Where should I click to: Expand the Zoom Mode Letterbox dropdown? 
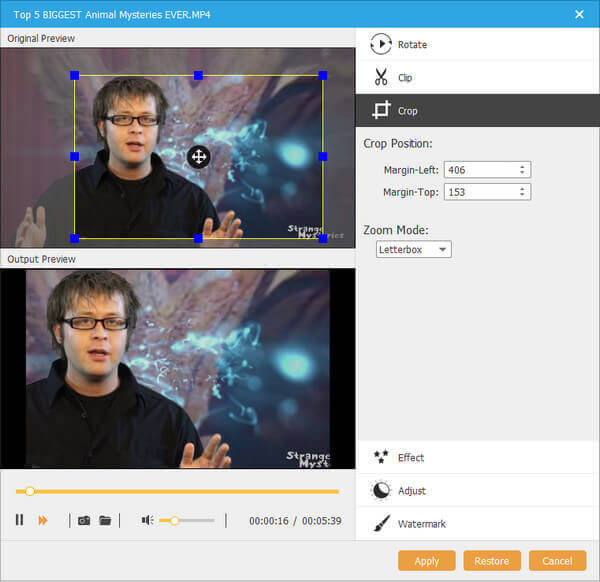coord(414,249)
